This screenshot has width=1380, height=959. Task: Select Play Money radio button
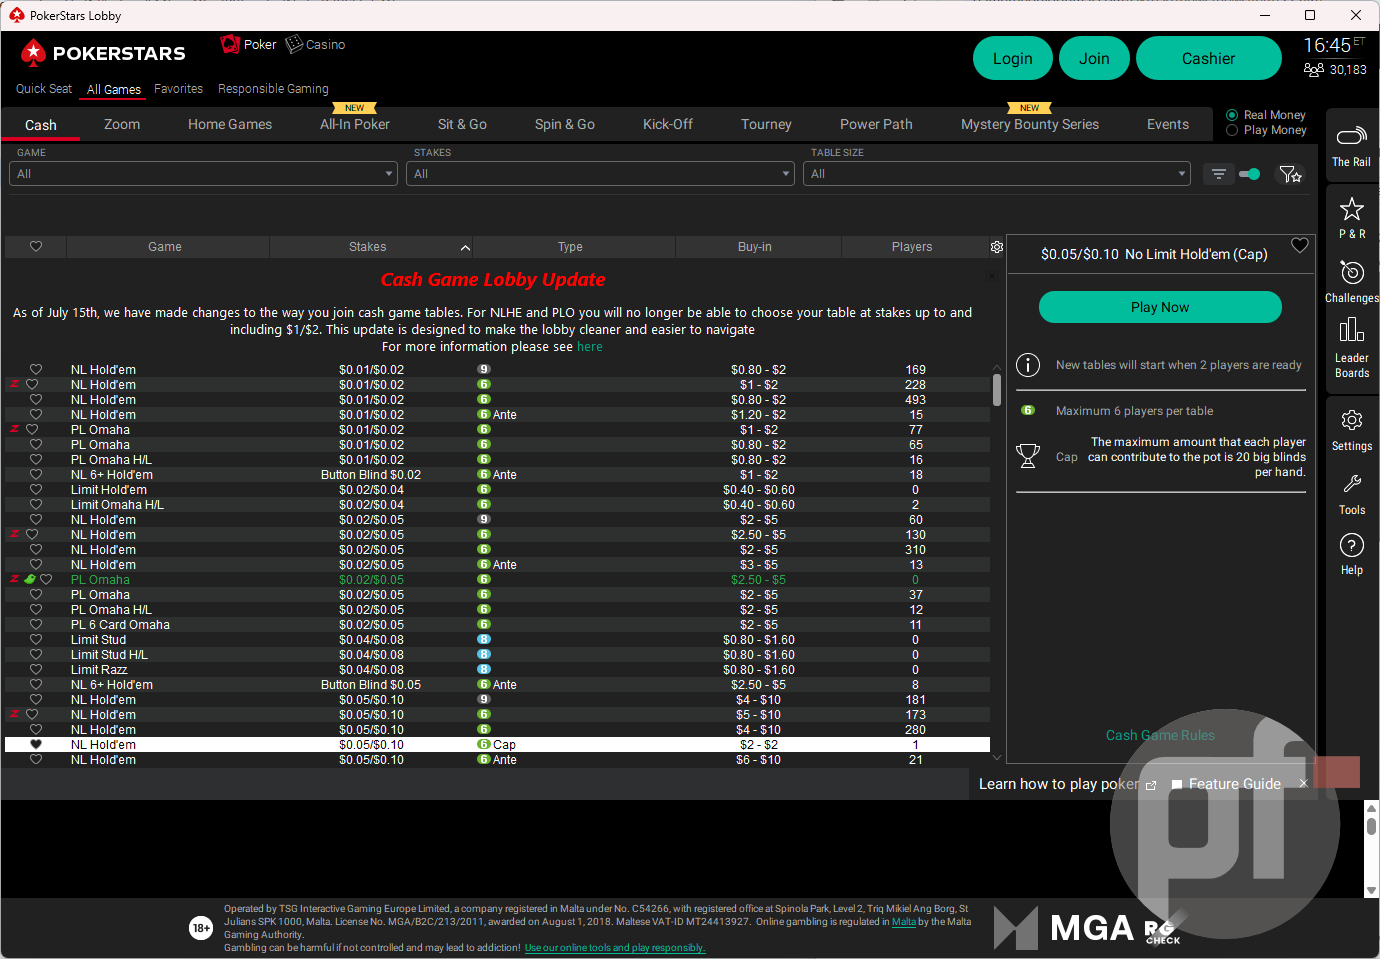point(1232,130)
